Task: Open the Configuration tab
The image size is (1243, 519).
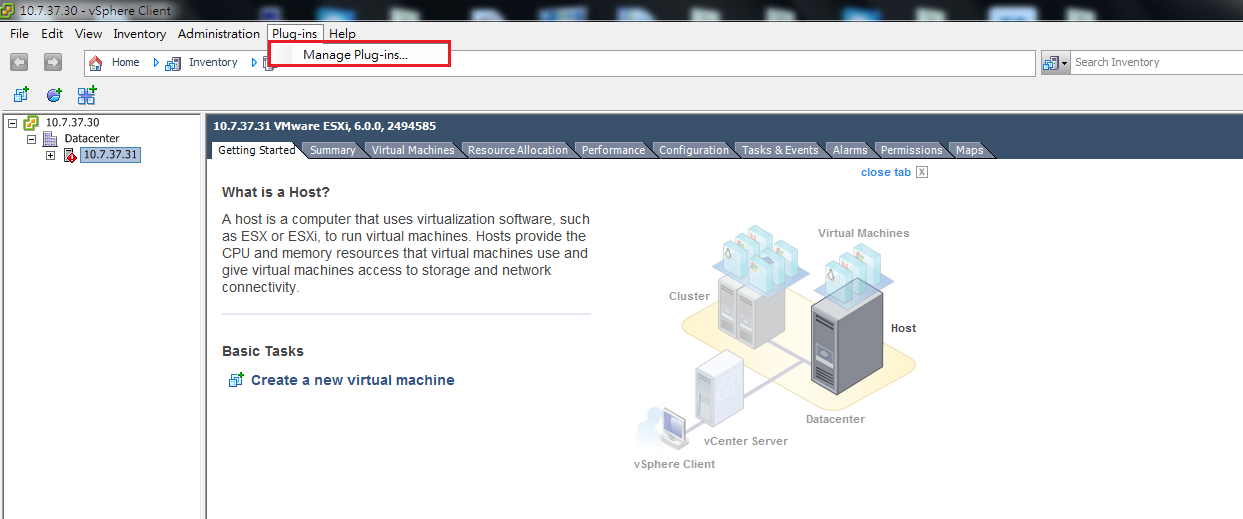Action: pyautogui.click(x=694, y=150)
